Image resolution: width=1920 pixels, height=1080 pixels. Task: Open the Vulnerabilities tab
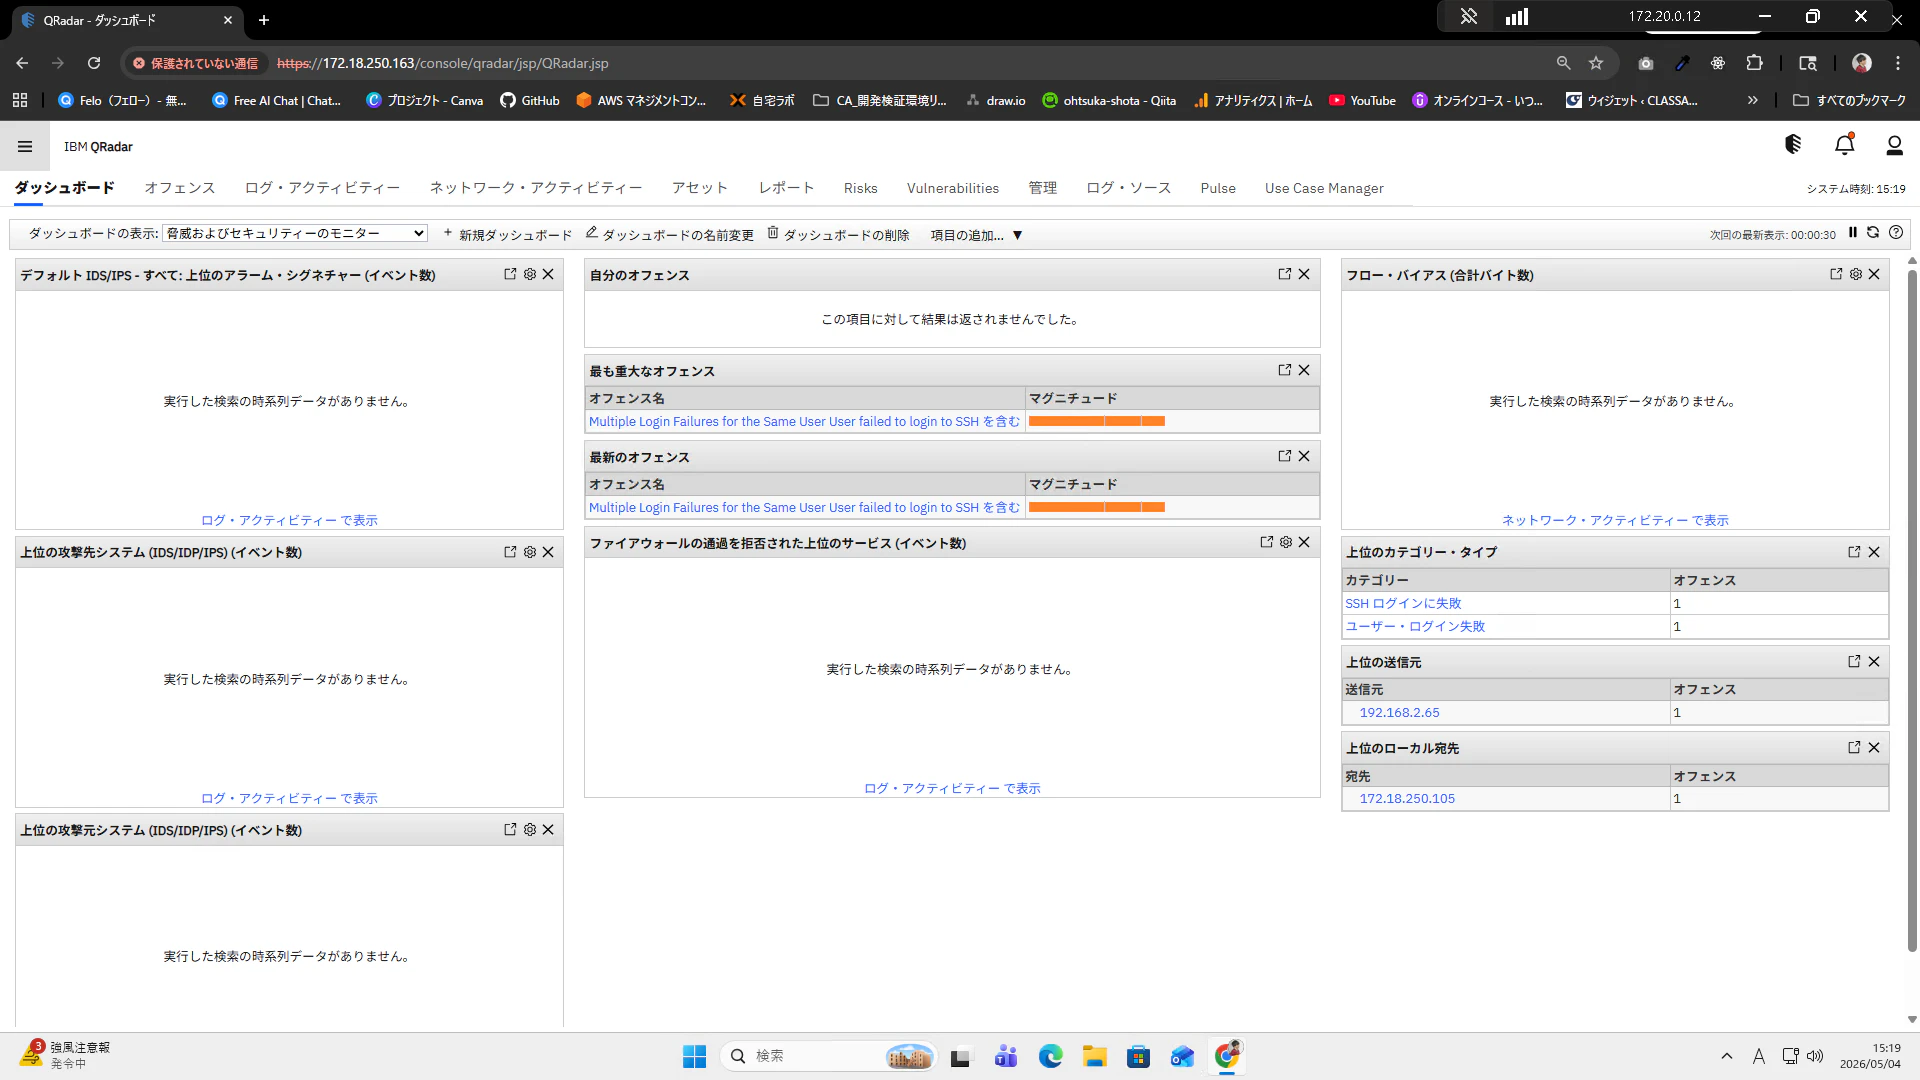953,188
